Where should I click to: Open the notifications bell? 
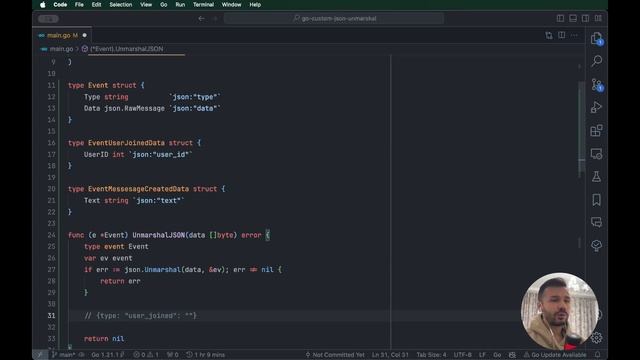(x=598, y=355)
